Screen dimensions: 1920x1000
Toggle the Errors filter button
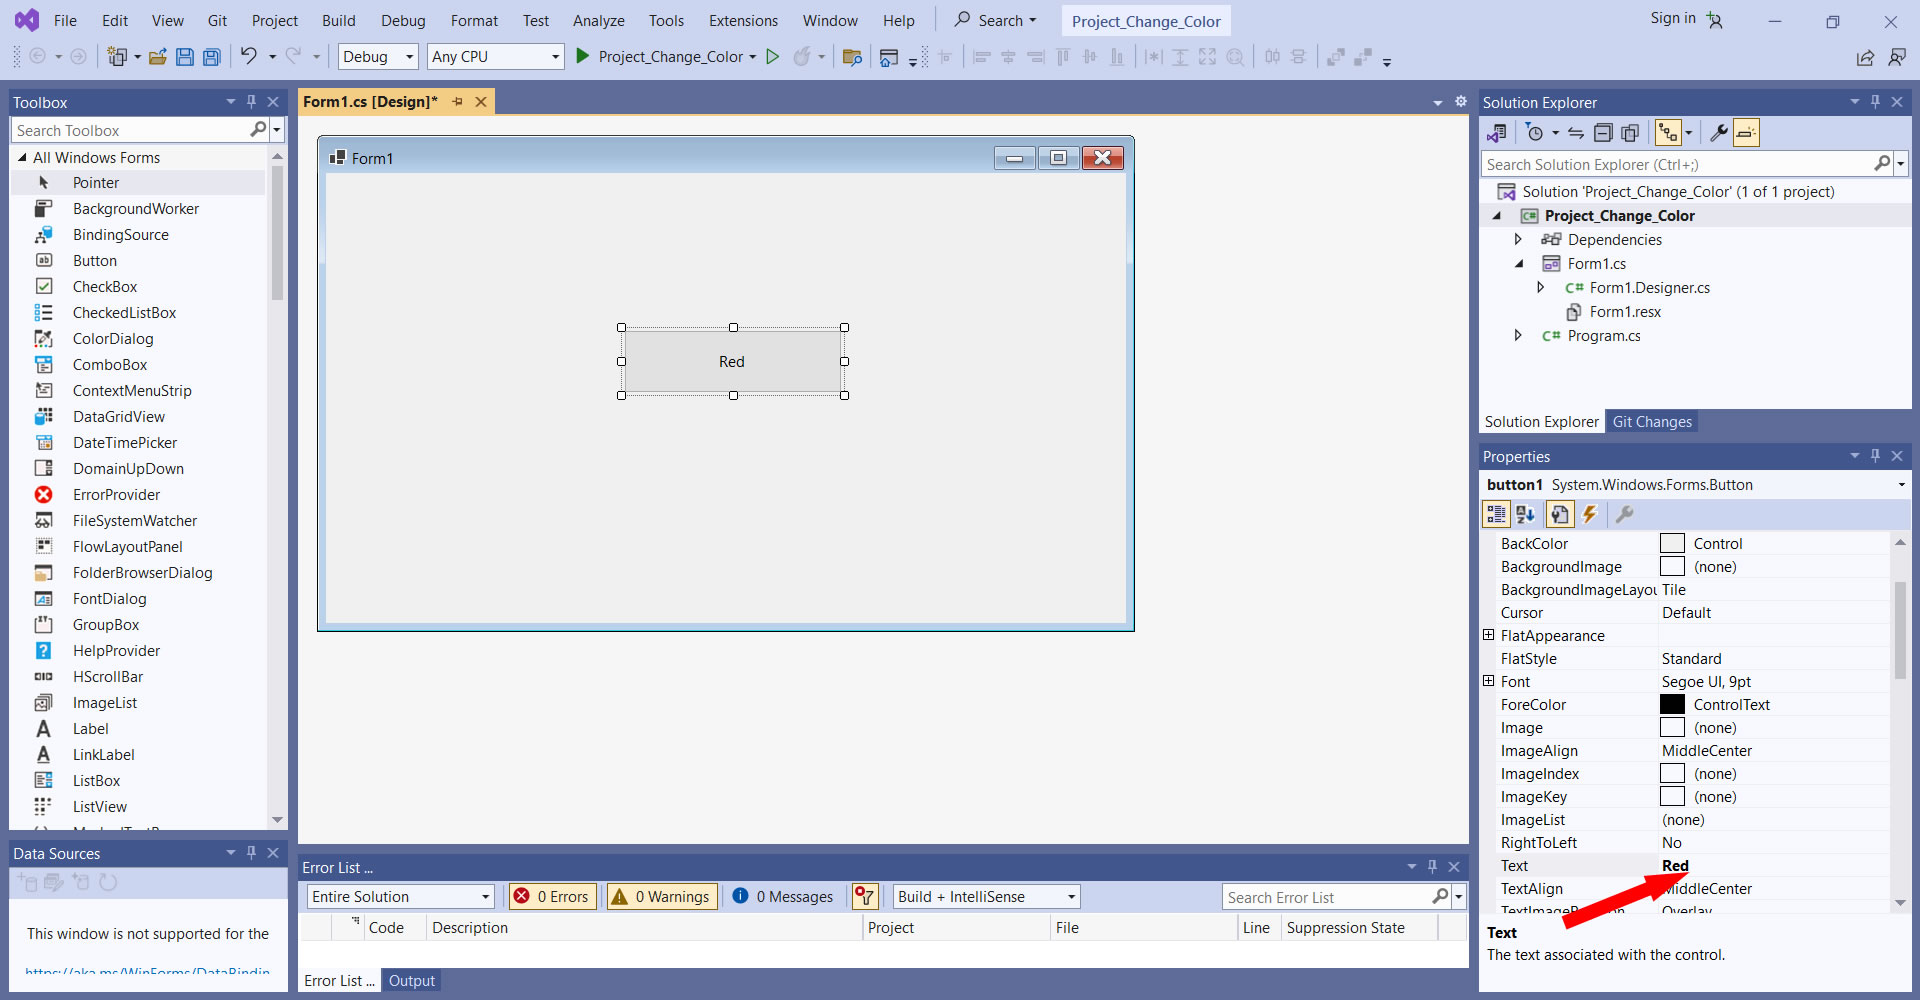coord(552,897)
